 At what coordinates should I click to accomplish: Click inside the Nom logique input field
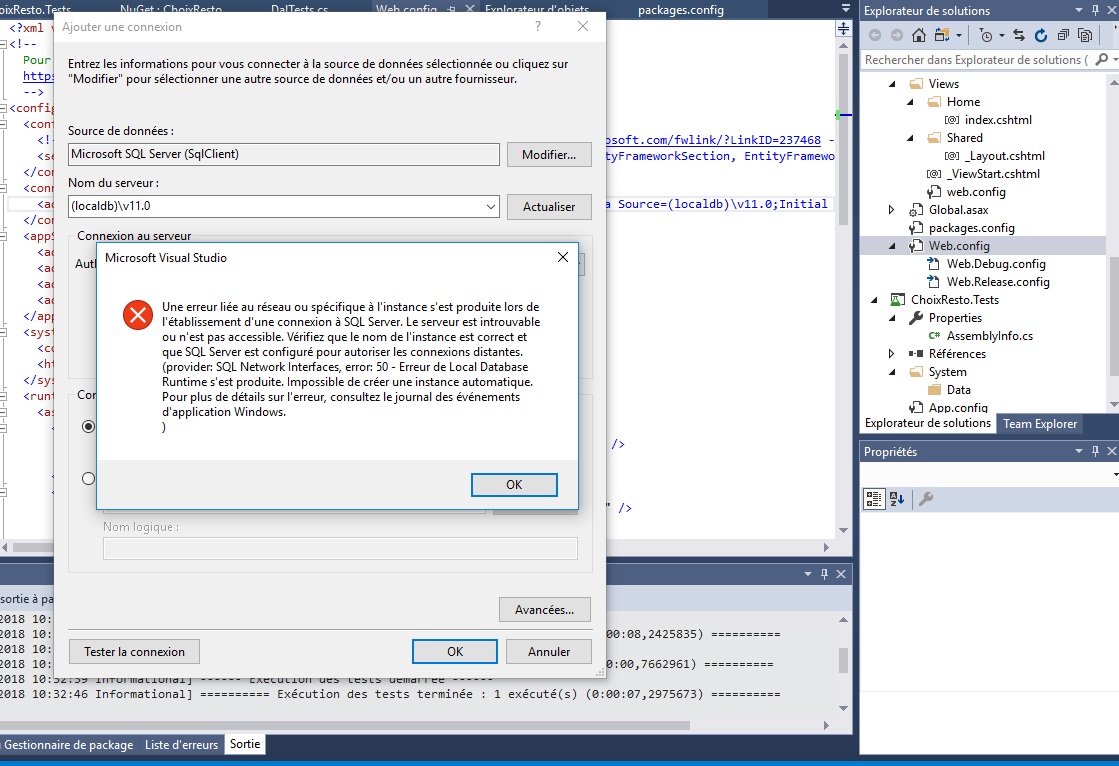pos(340,548)
